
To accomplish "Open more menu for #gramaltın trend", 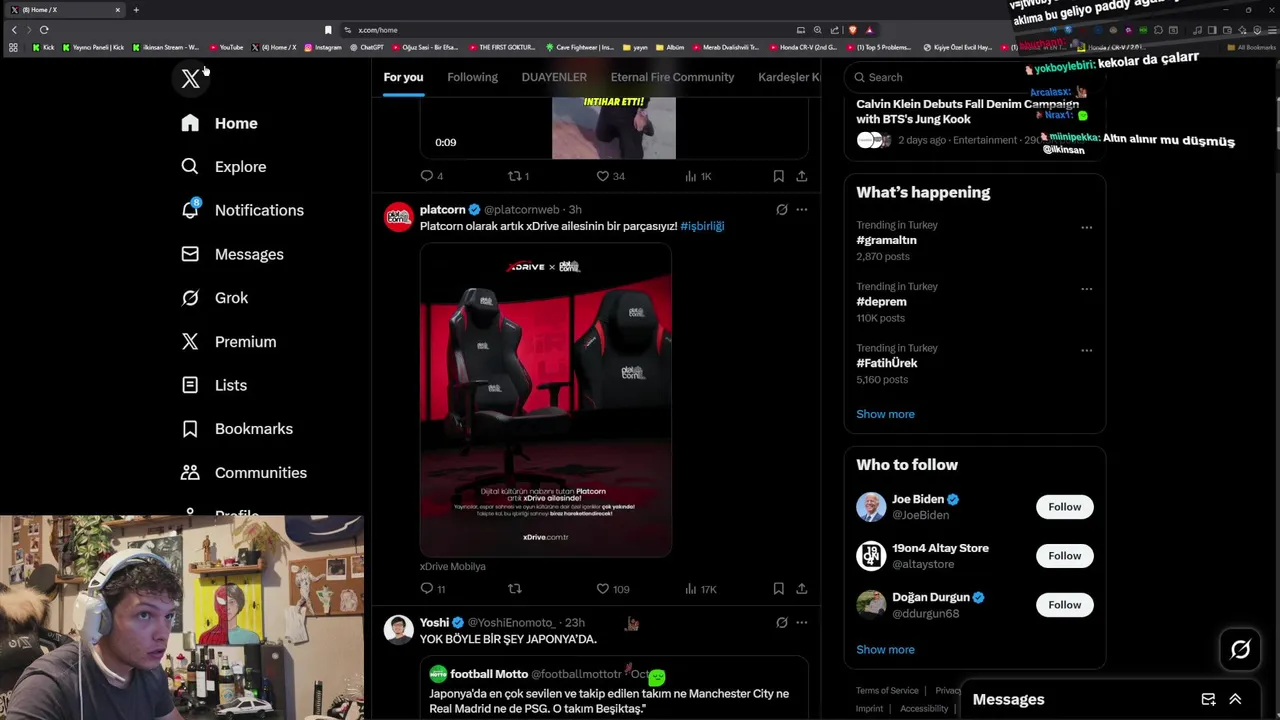I will tap(1086, 228).
